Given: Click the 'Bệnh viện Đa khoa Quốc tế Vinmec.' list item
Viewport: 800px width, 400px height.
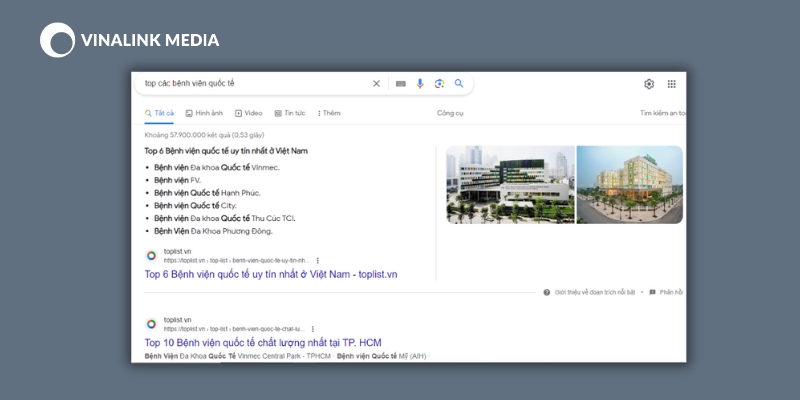Looking at the screenshot, I should click(x=217, y=167).
